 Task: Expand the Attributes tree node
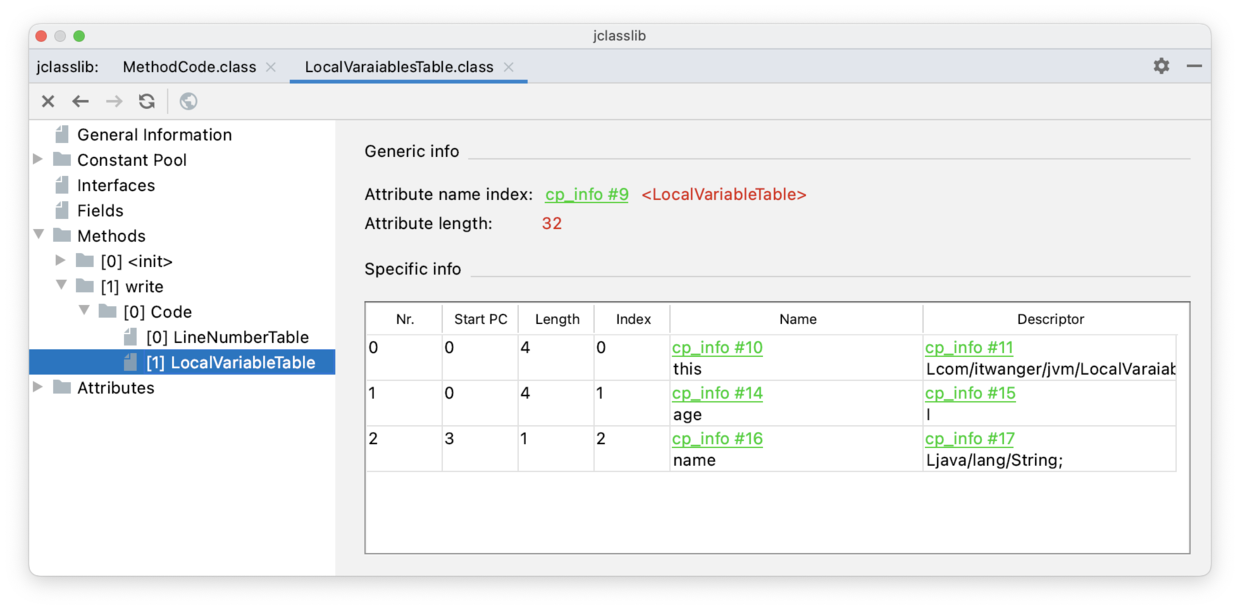pos(38,388)
